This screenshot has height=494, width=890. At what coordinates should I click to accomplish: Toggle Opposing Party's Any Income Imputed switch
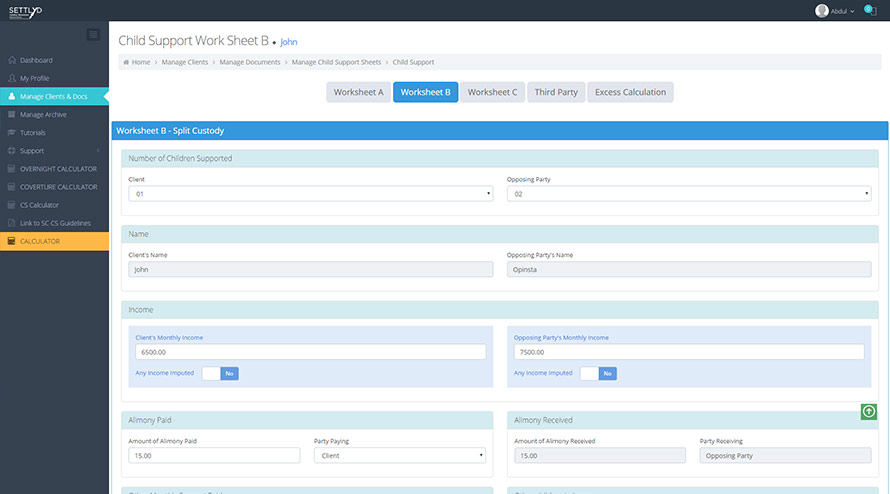[x=598, y=373]
